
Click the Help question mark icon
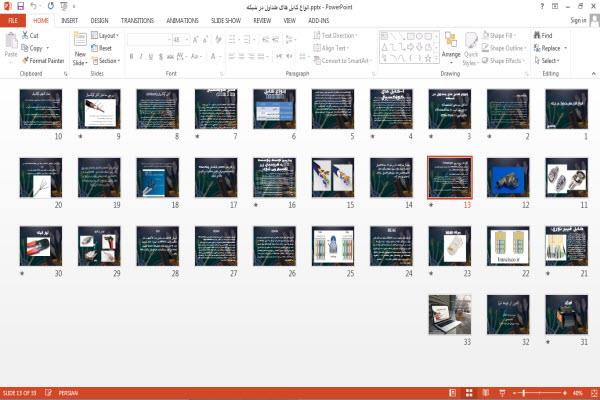coord(542,7)
